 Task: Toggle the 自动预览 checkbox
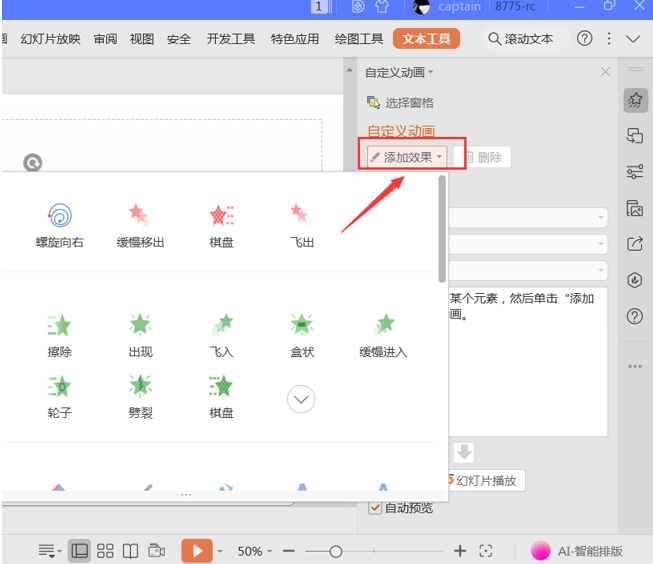click(375, 507)
